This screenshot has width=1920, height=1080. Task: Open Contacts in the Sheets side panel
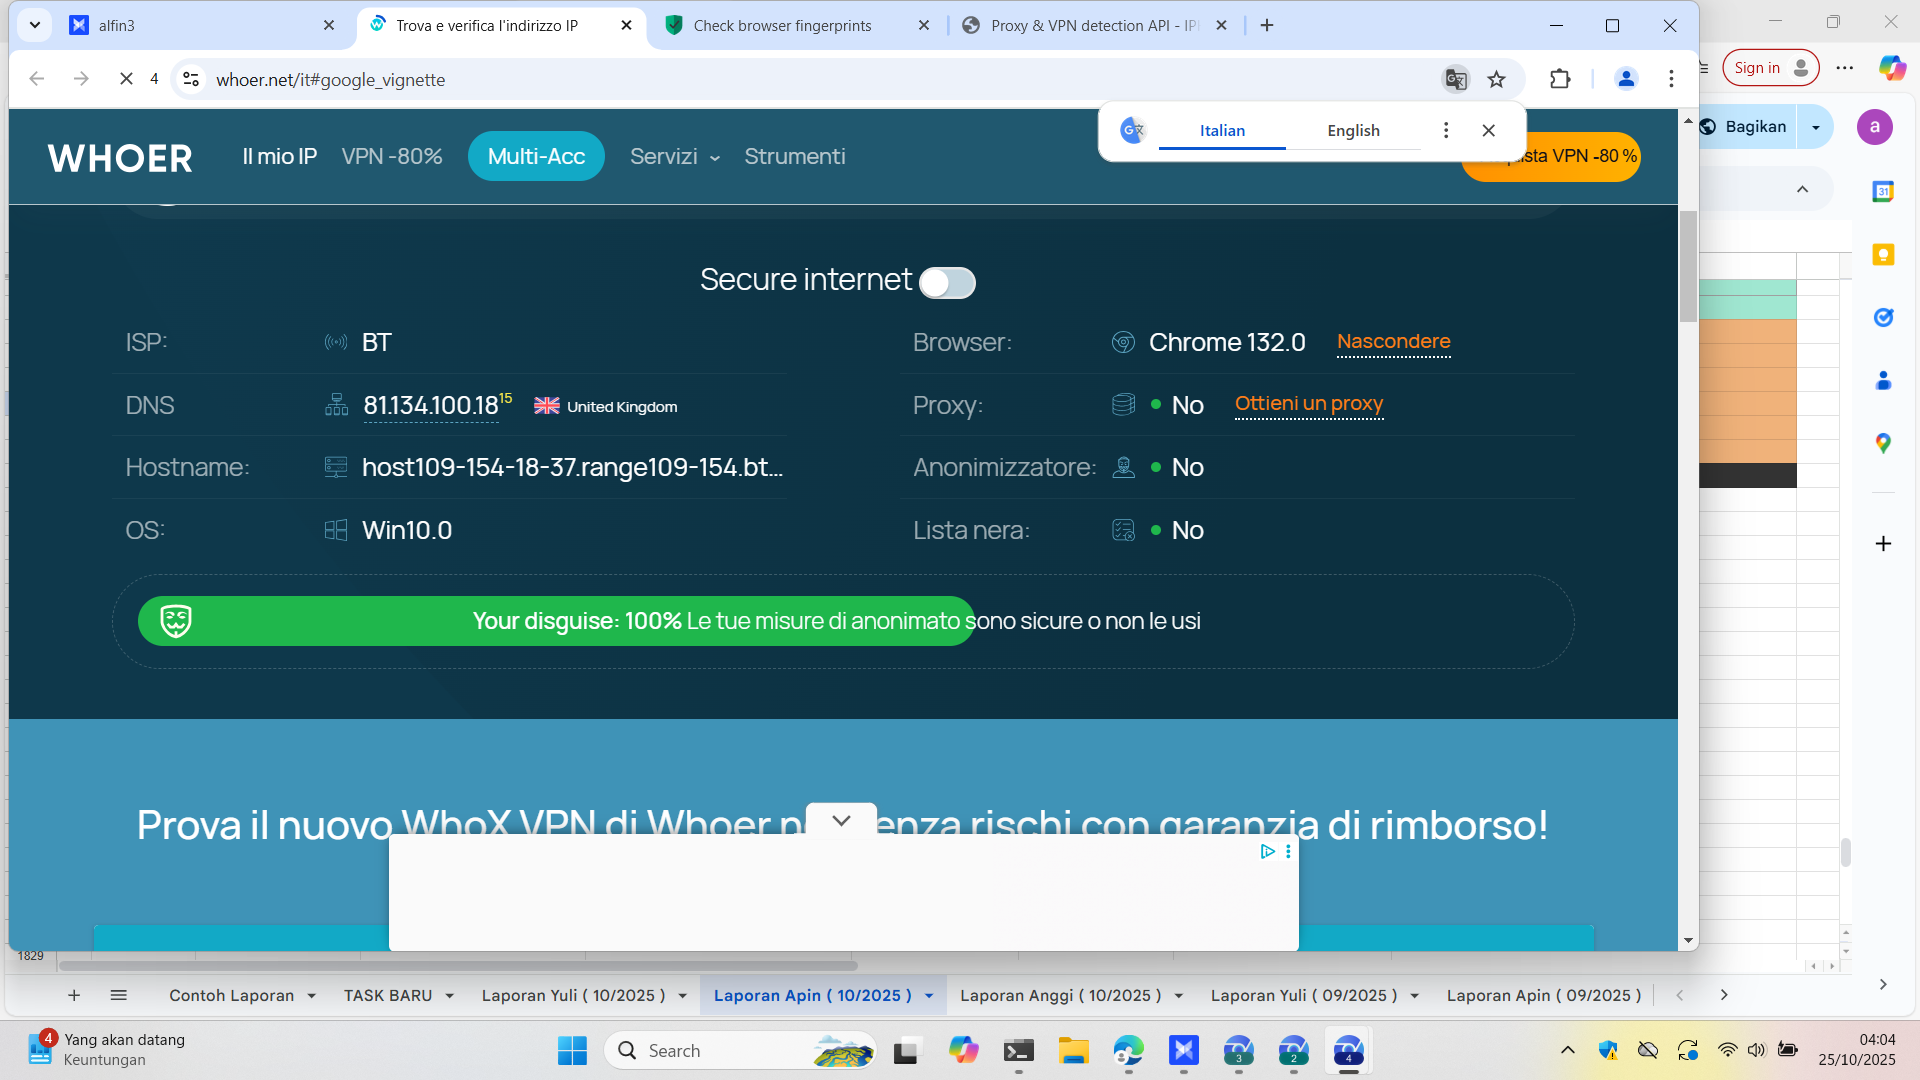click(1883, 380)
